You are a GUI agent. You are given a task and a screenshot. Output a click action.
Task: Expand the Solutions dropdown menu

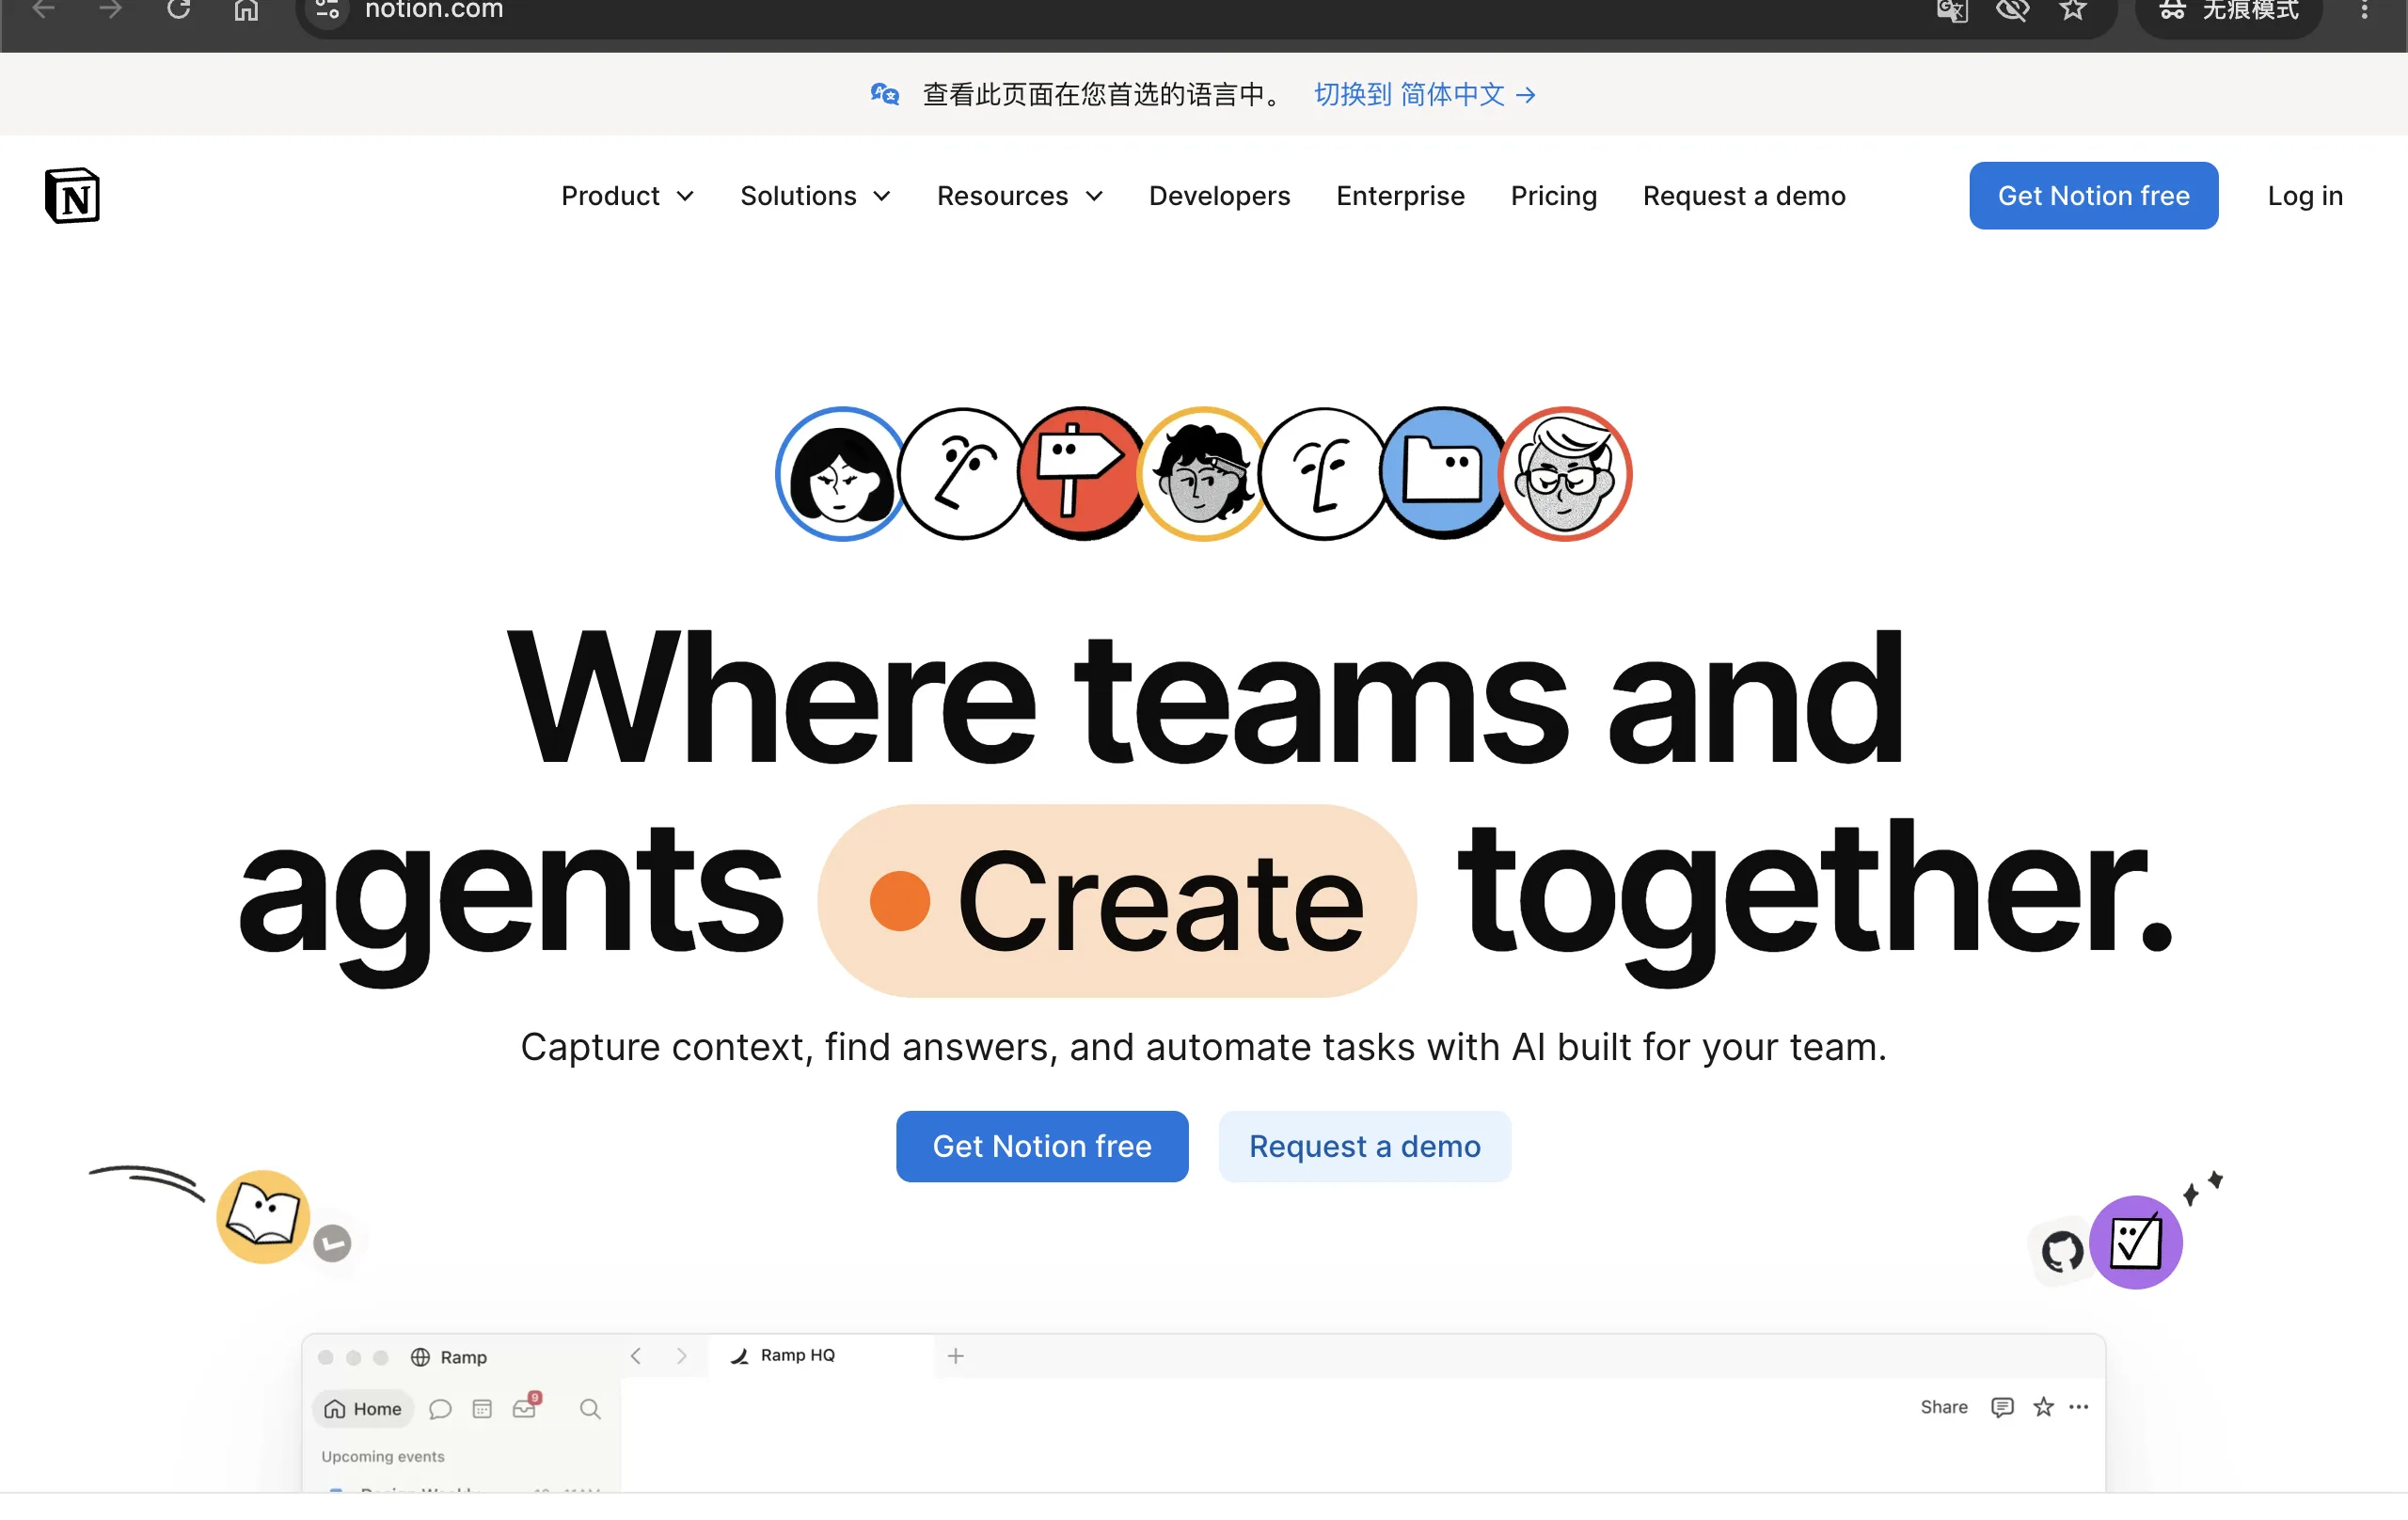click(x=815, y=196)
